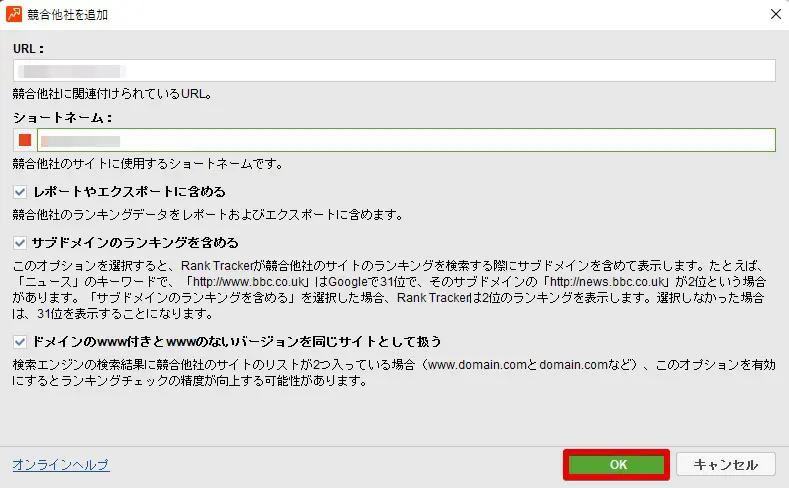Confirm with the green OK button

point(618,465)
